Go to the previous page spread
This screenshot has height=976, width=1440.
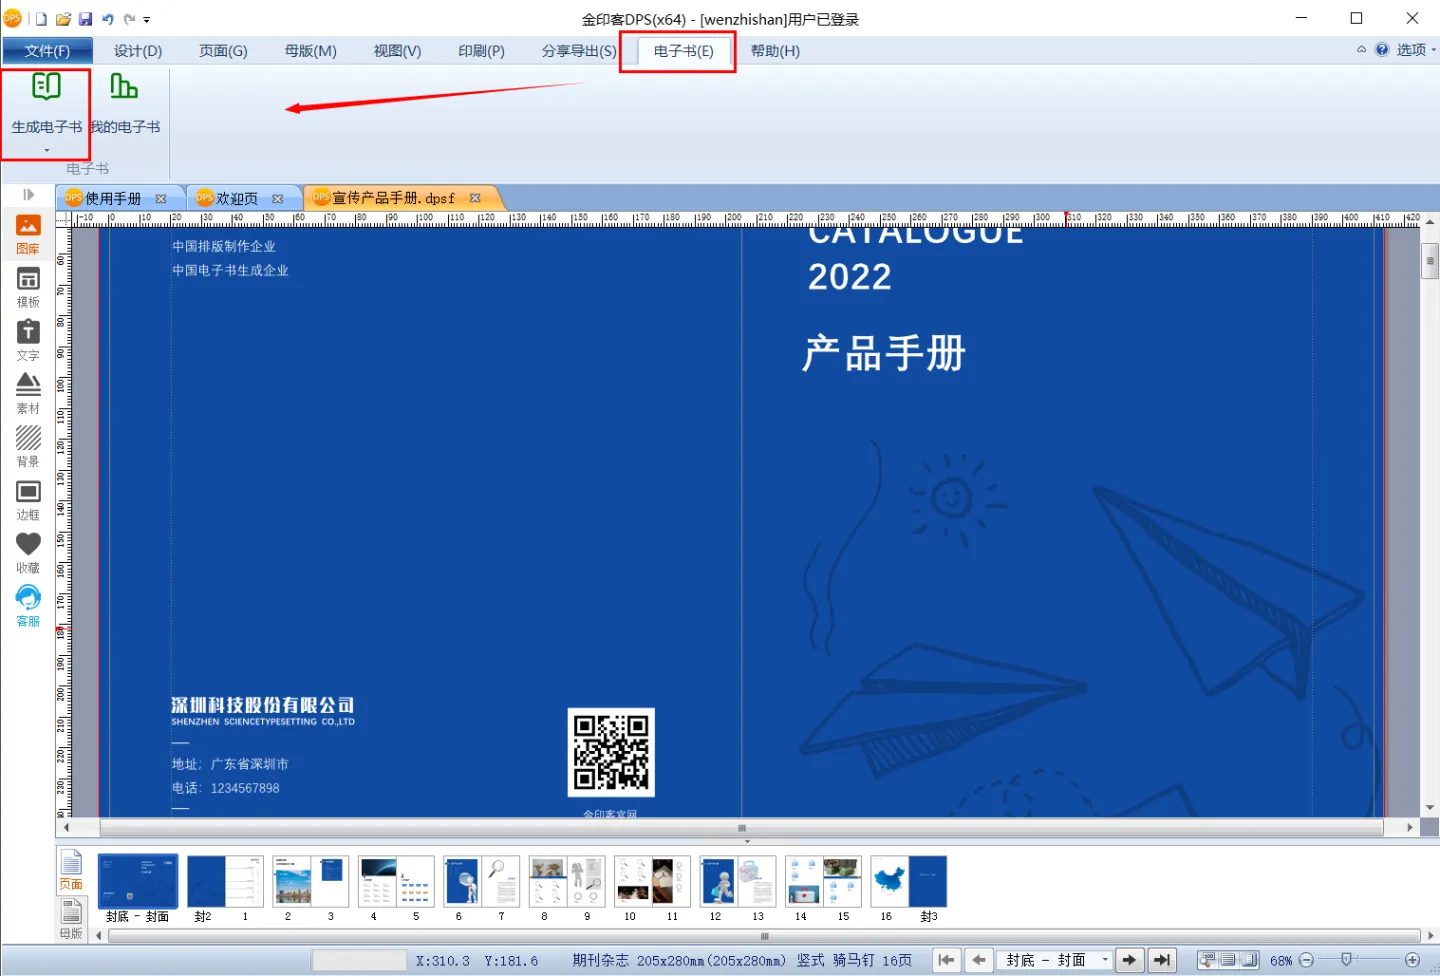tap(979, 960)
